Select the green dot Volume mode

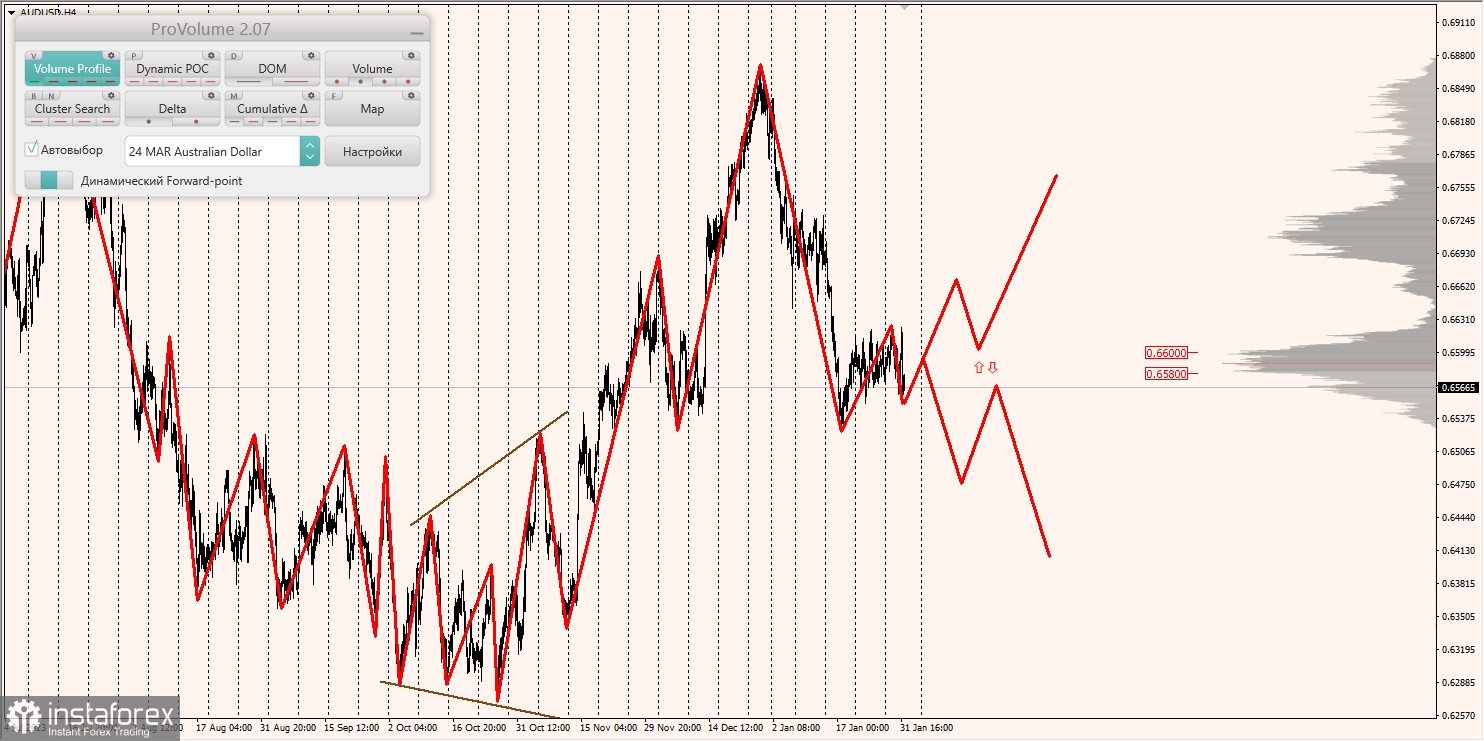point(361,81)
